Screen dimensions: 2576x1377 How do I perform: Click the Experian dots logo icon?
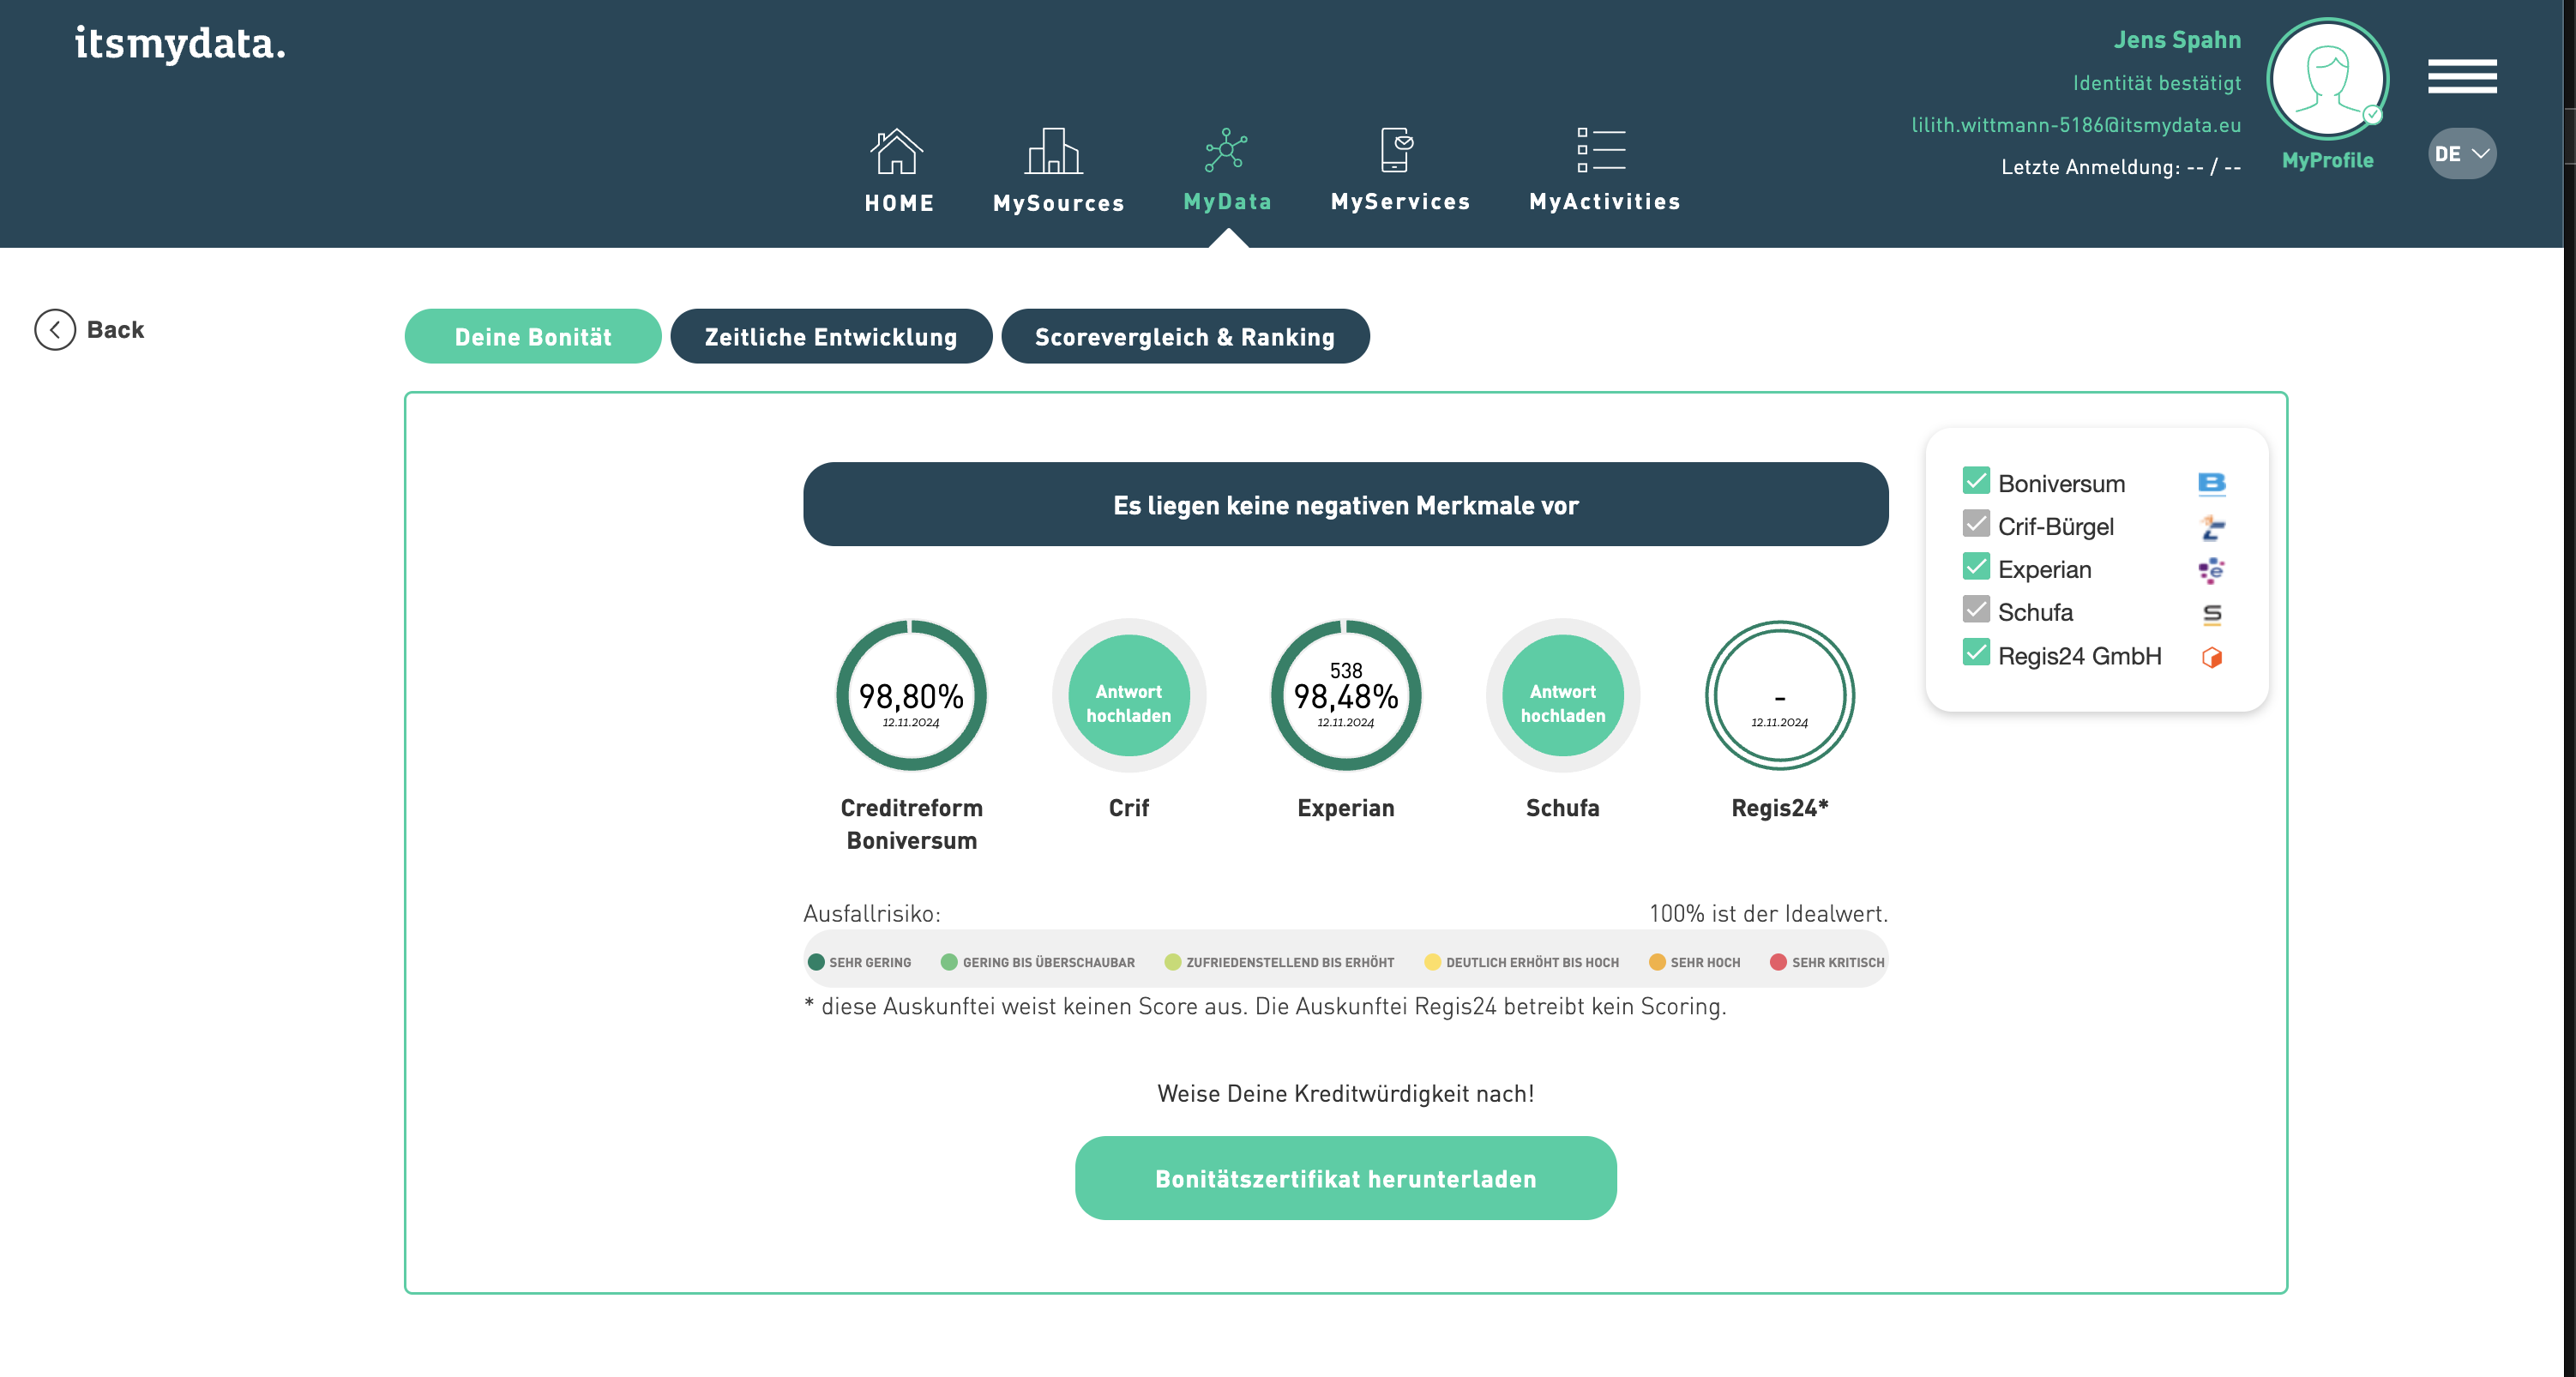click(2212, 570)
